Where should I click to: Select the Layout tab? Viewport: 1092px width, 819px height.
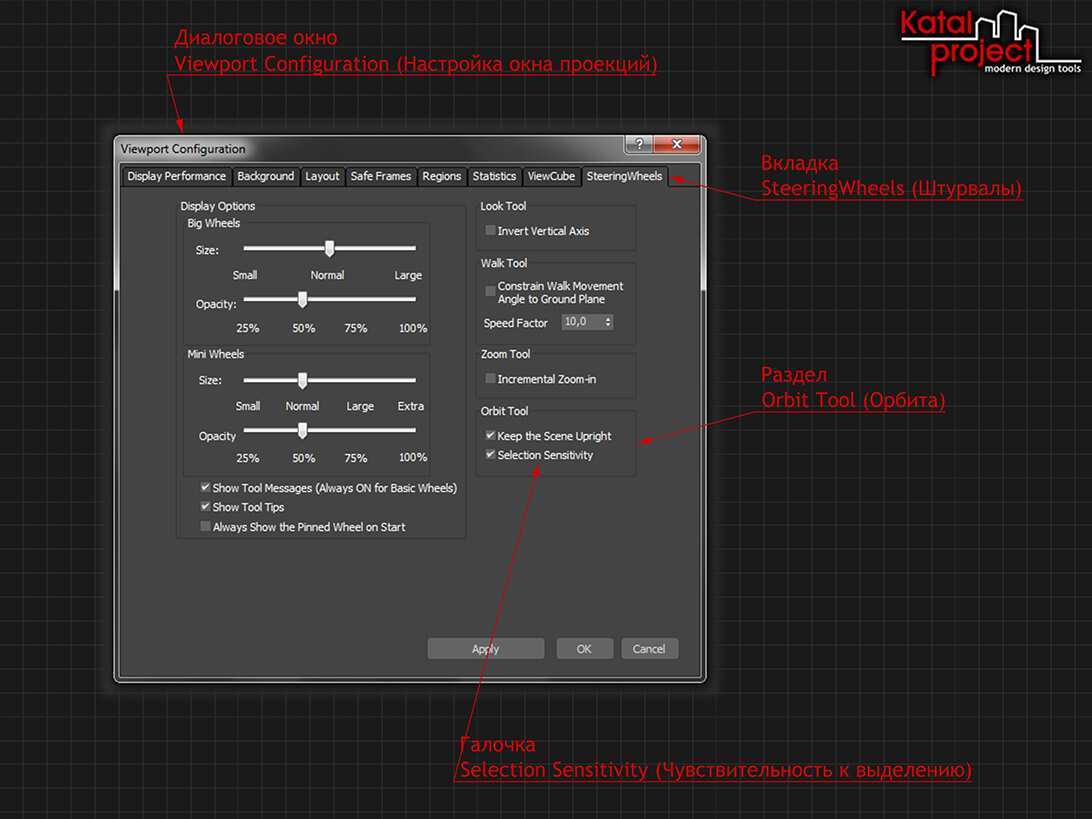pos(322,176)
